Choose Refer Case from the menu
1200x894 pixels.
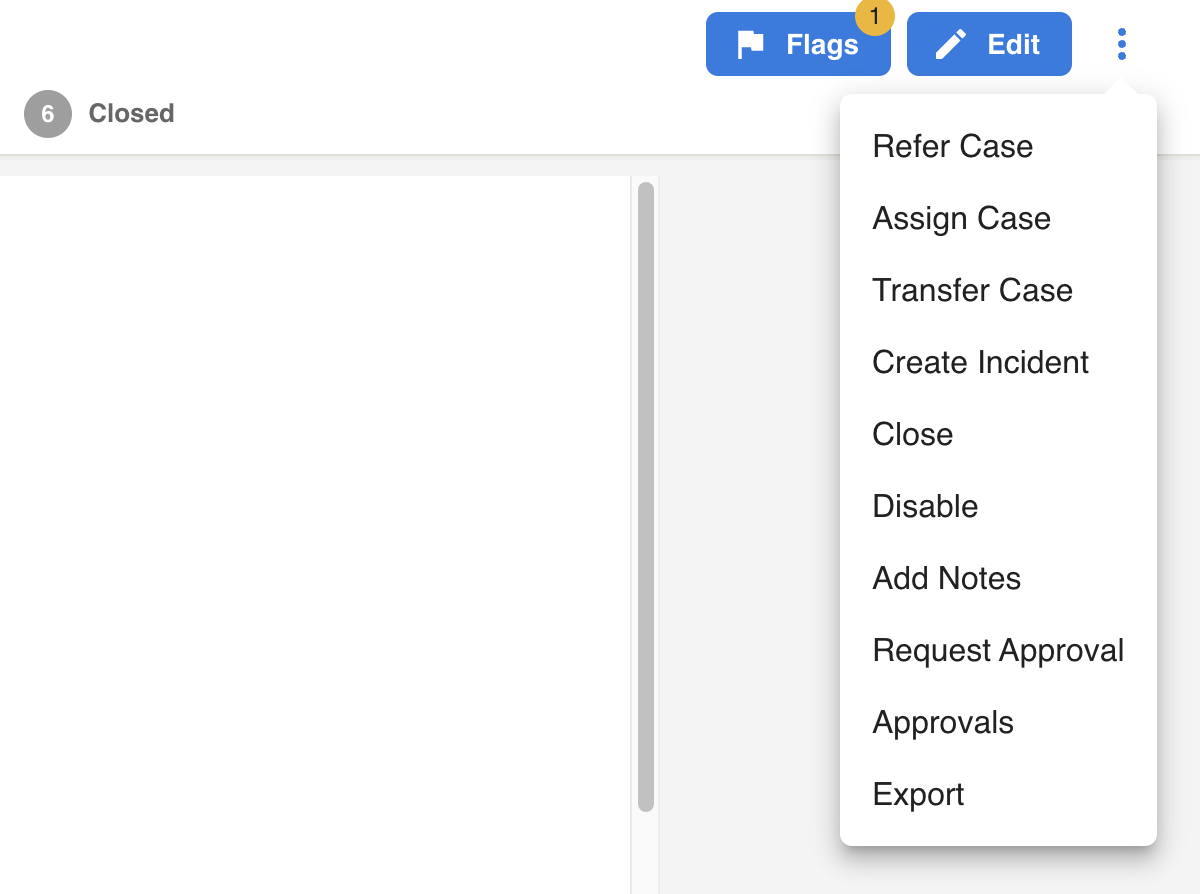[952, 146]
